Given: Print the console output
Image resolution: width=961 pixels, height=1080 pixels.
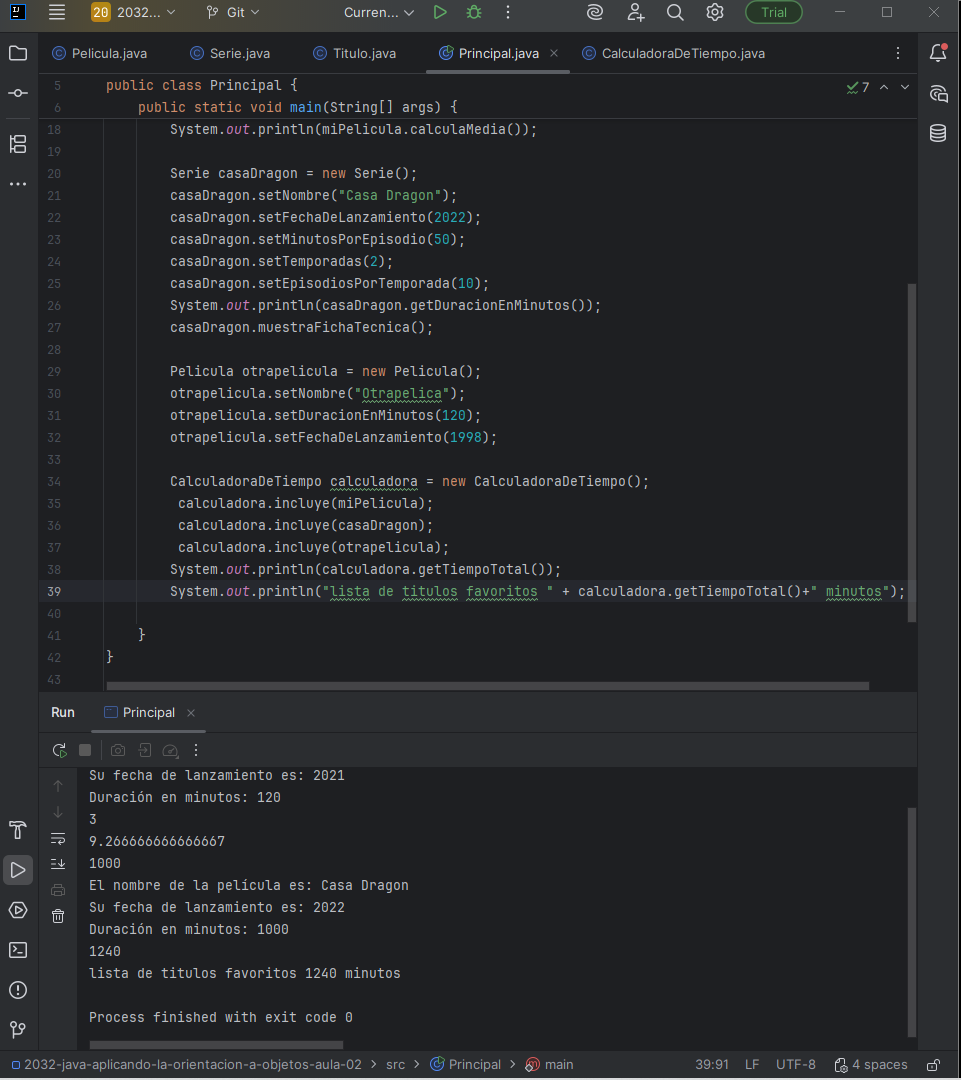Looking at the screenshot, I should 58,890.
